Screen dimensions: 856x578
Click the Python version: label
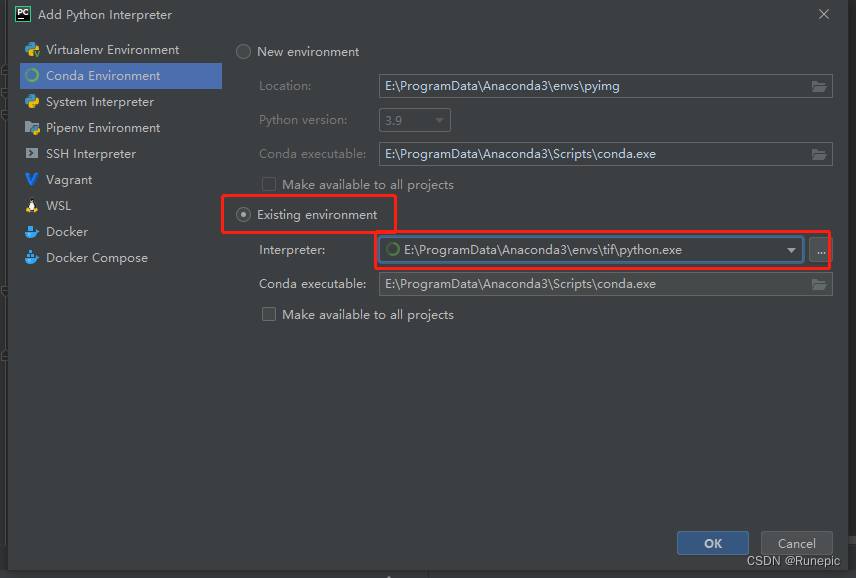point(303,120)
